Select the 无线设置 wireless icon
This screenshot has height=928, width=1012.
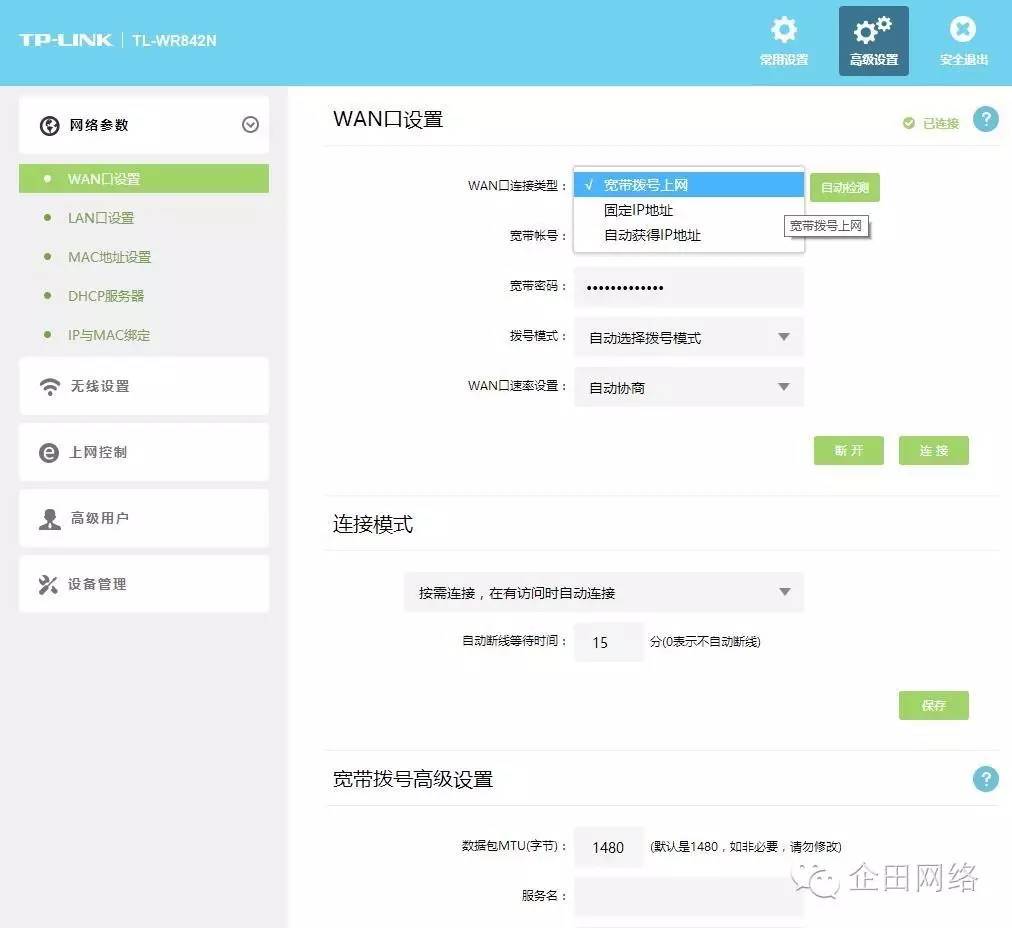(x=48, y=386)
